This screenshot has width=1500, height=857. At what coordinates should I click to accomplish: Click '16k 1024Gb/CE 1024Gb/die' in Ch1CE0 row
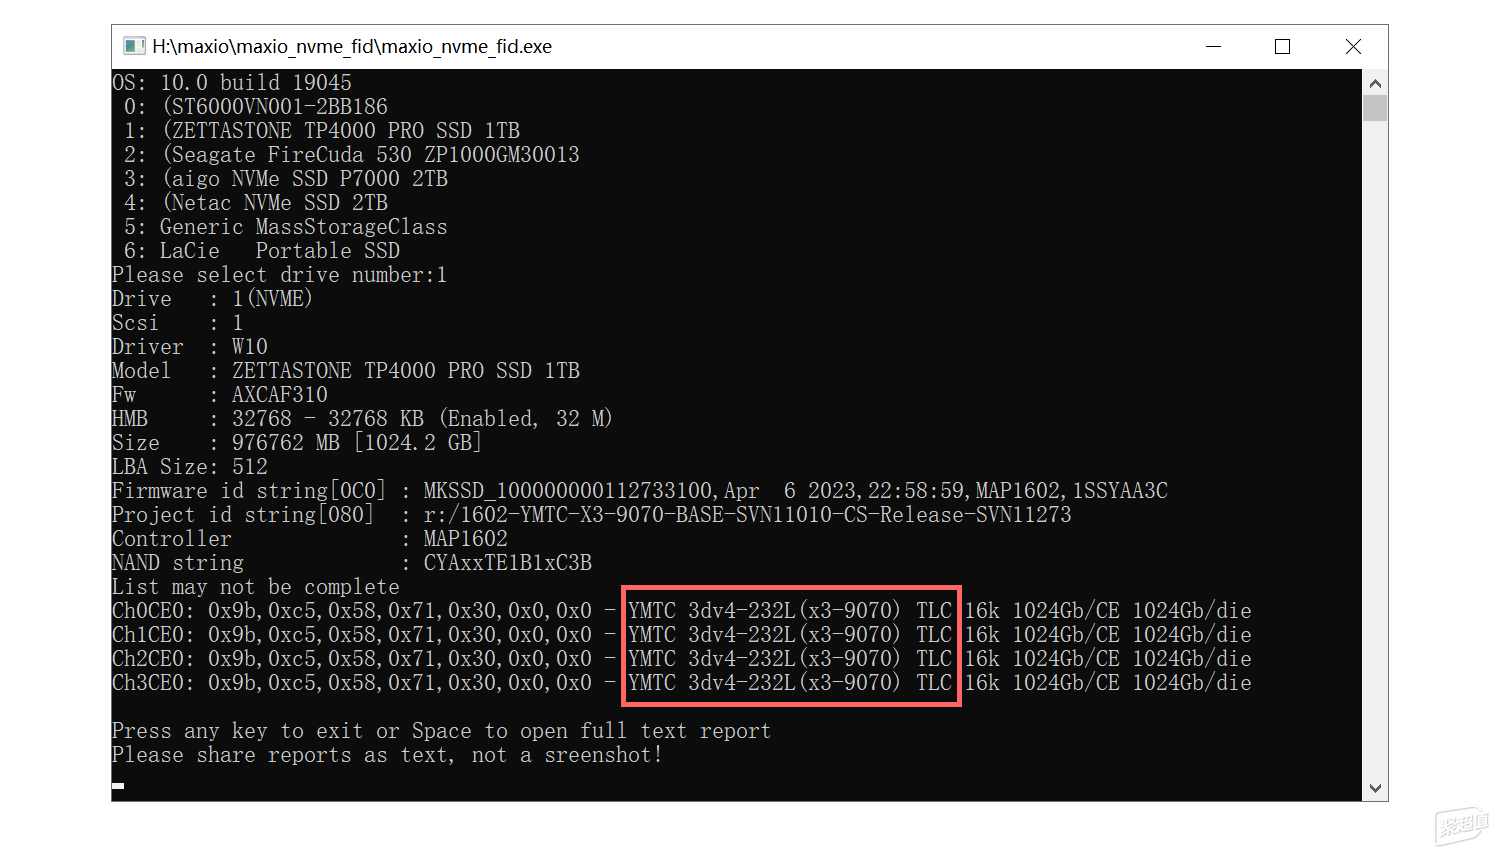[x=1108, y=635]
